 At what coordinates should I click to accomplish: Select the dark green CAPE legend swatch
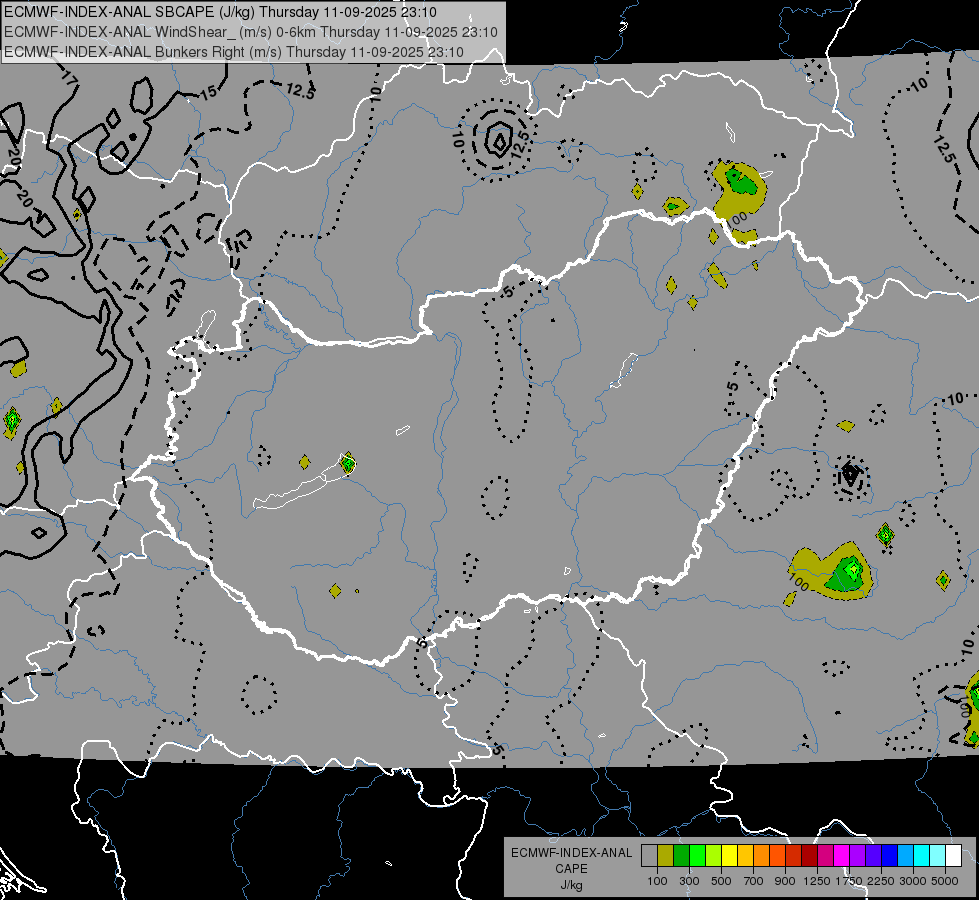pyautogui.click(x=681, y=855)
